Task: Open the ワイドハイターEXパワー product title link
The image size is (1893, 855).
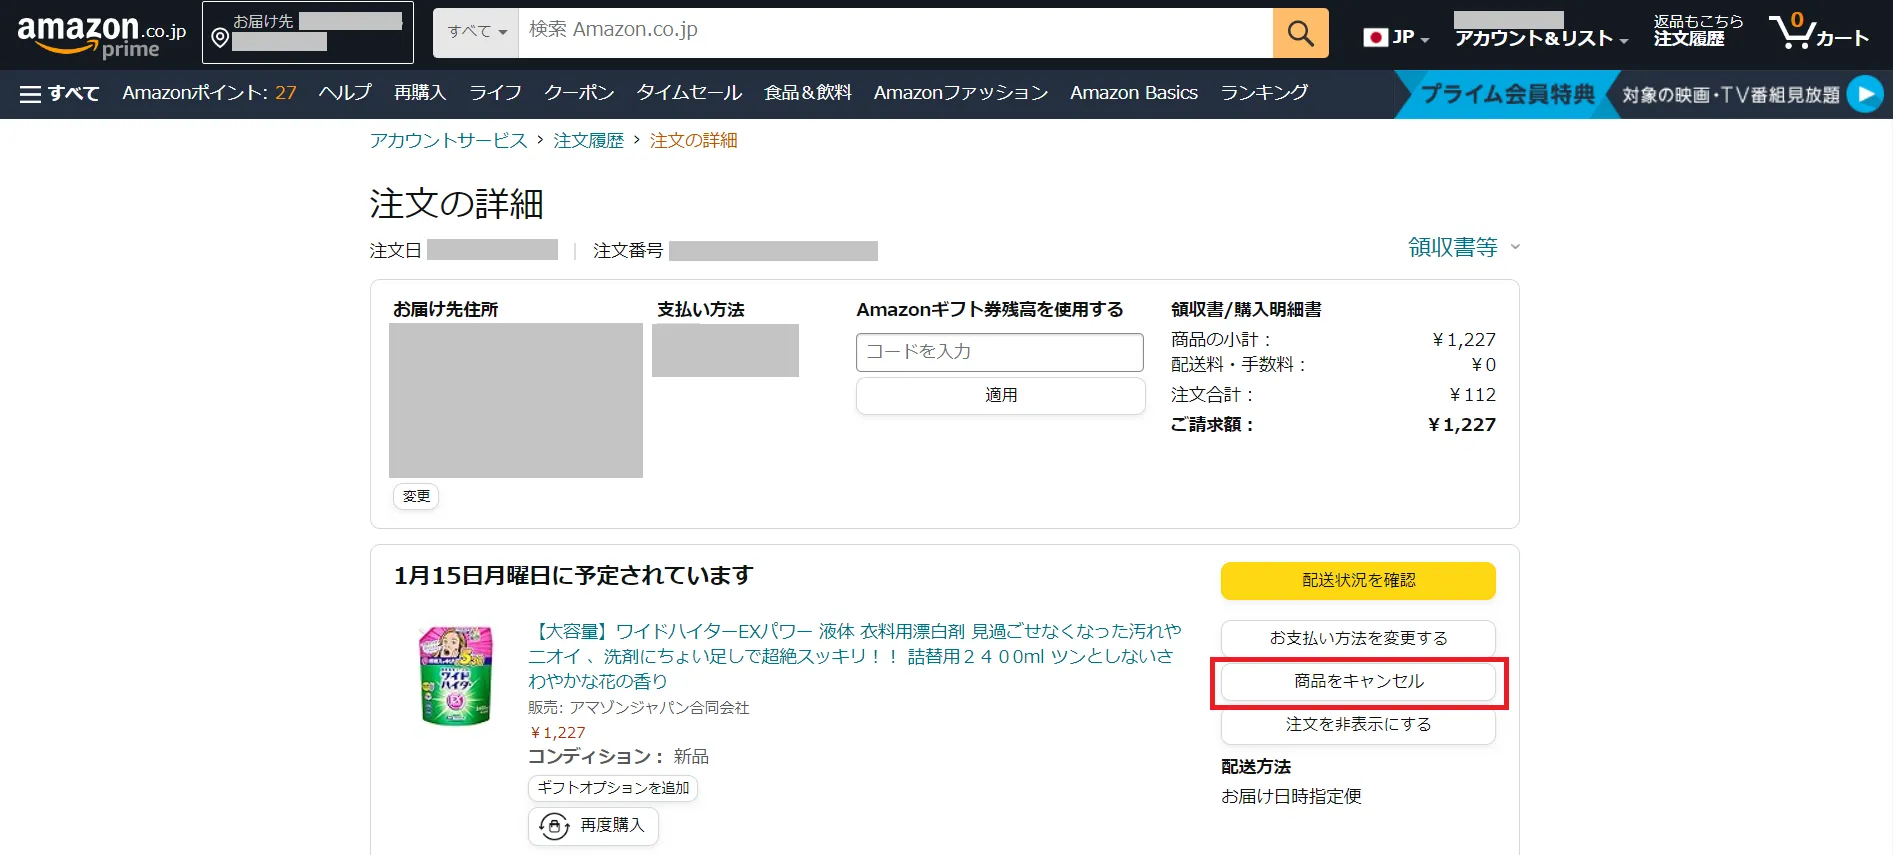Action: pos(854,657)
